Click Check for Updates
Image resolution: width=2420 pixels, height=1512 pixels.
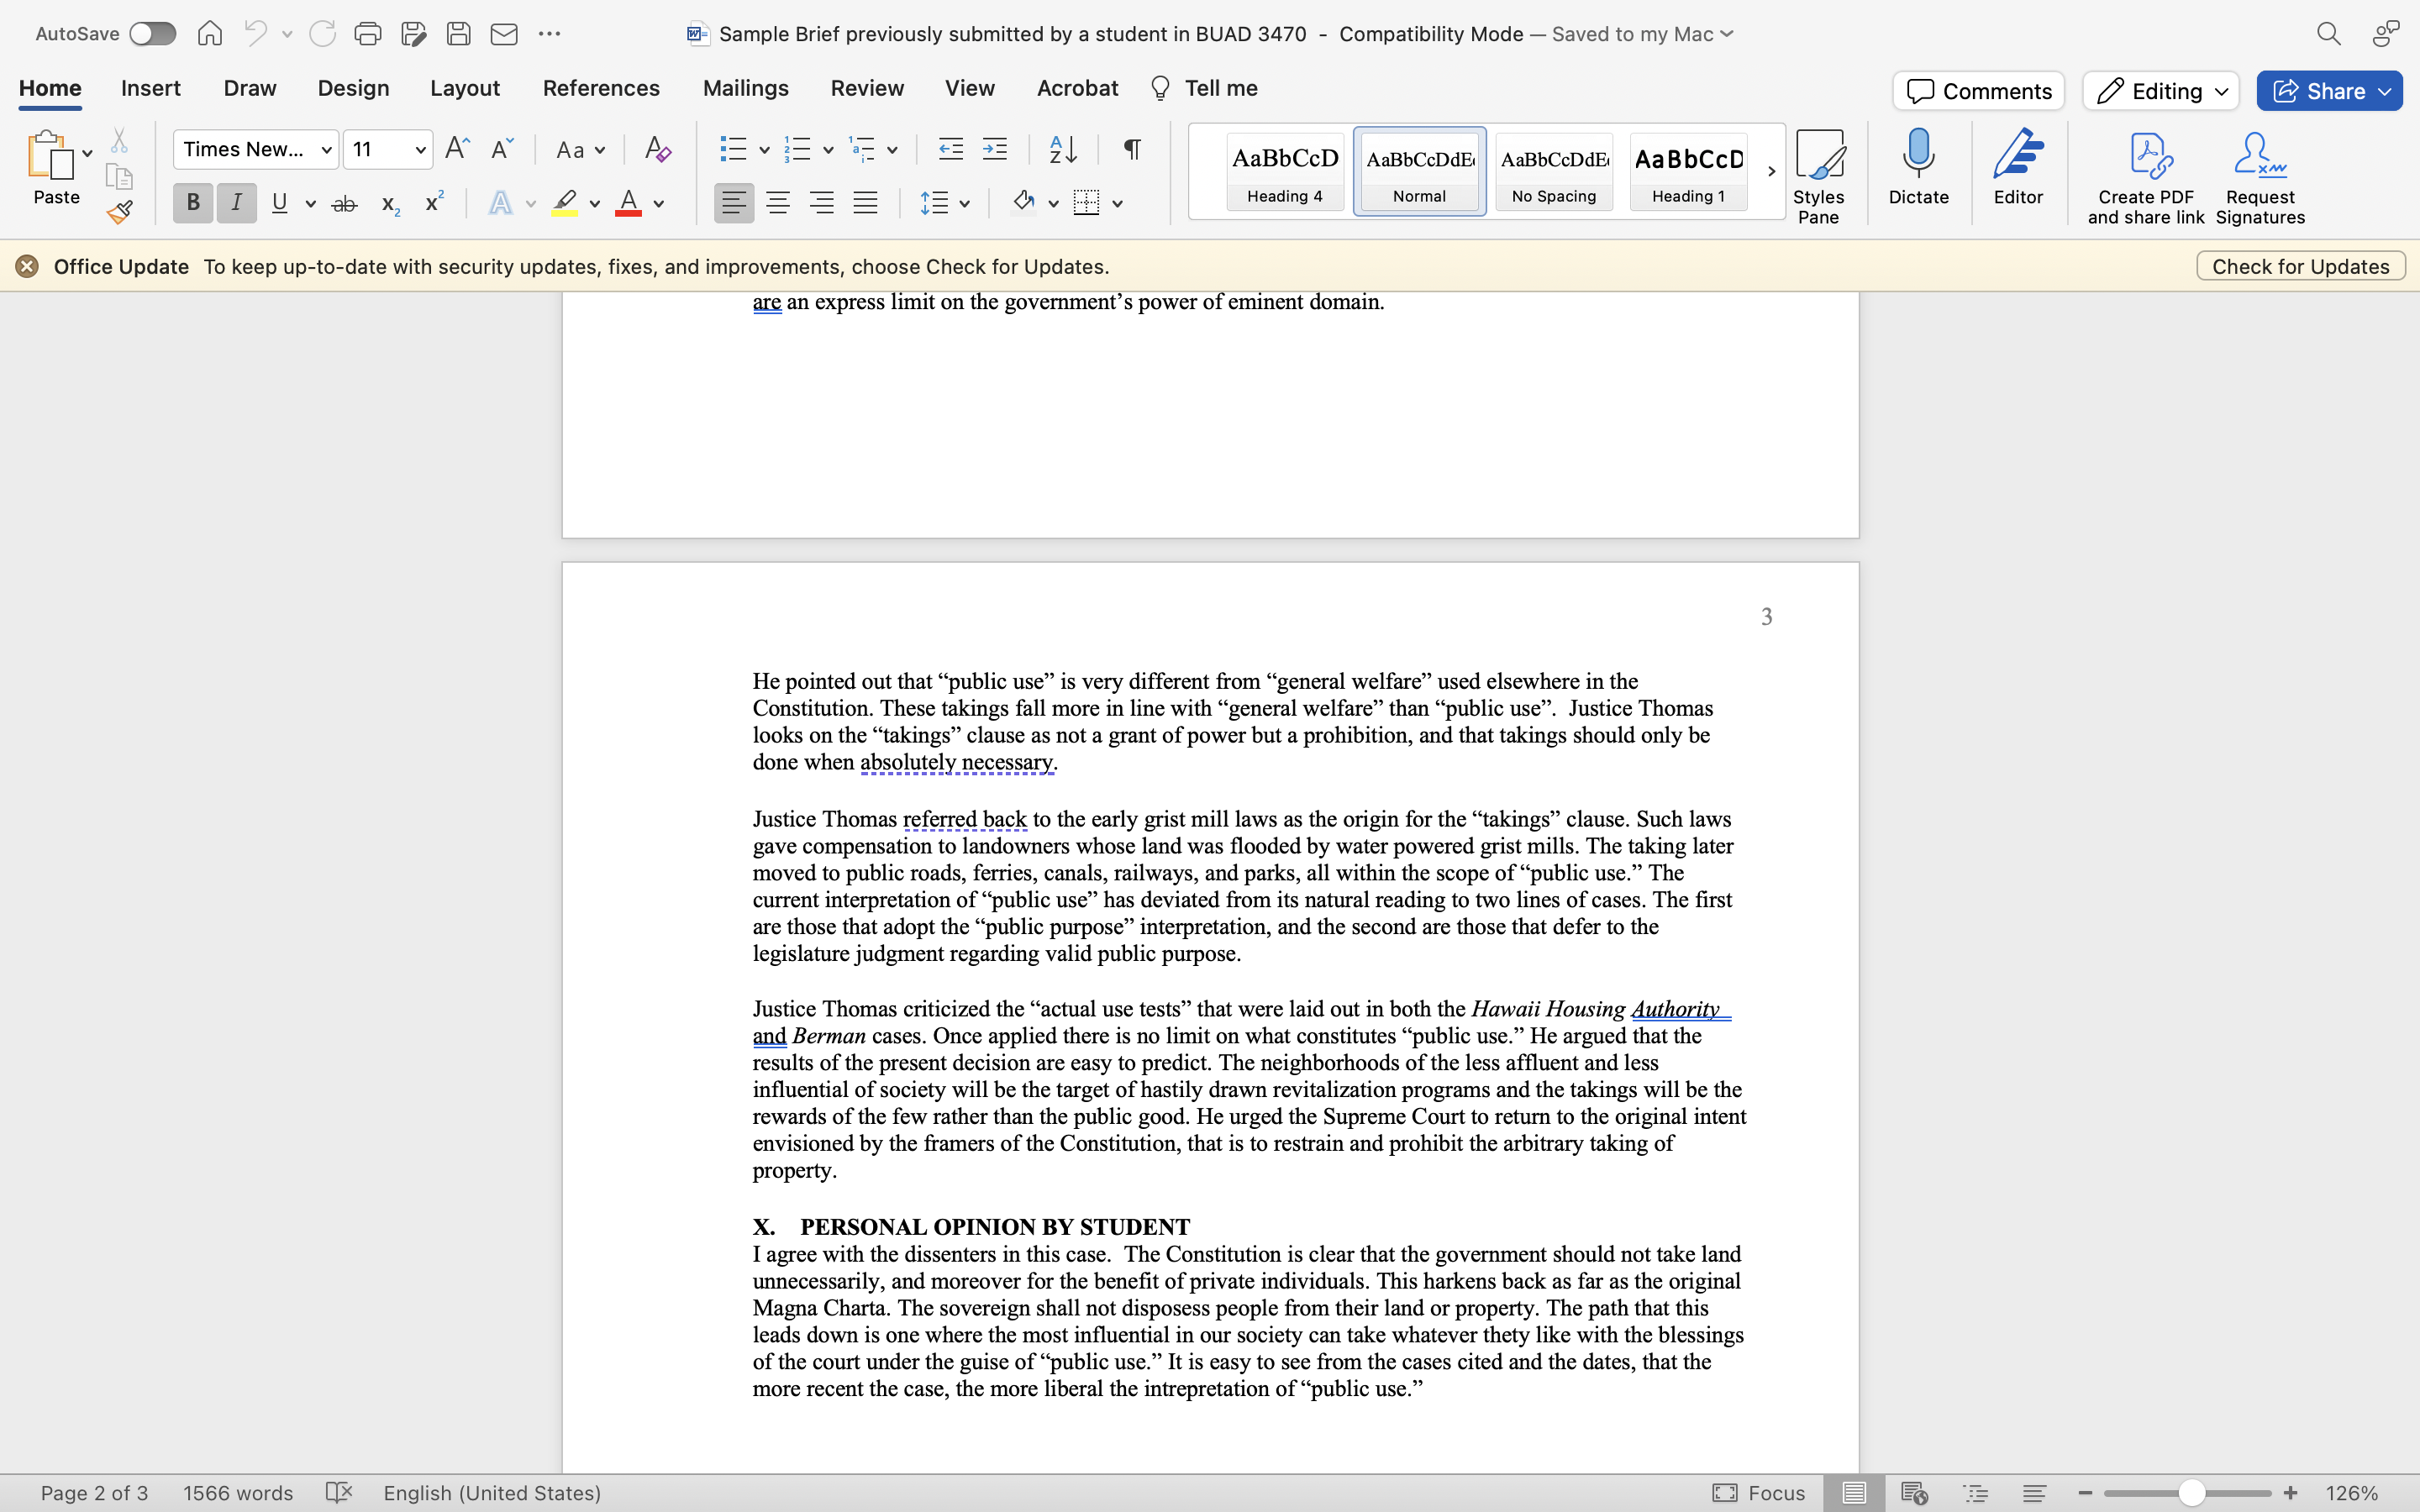(2299, 265)
